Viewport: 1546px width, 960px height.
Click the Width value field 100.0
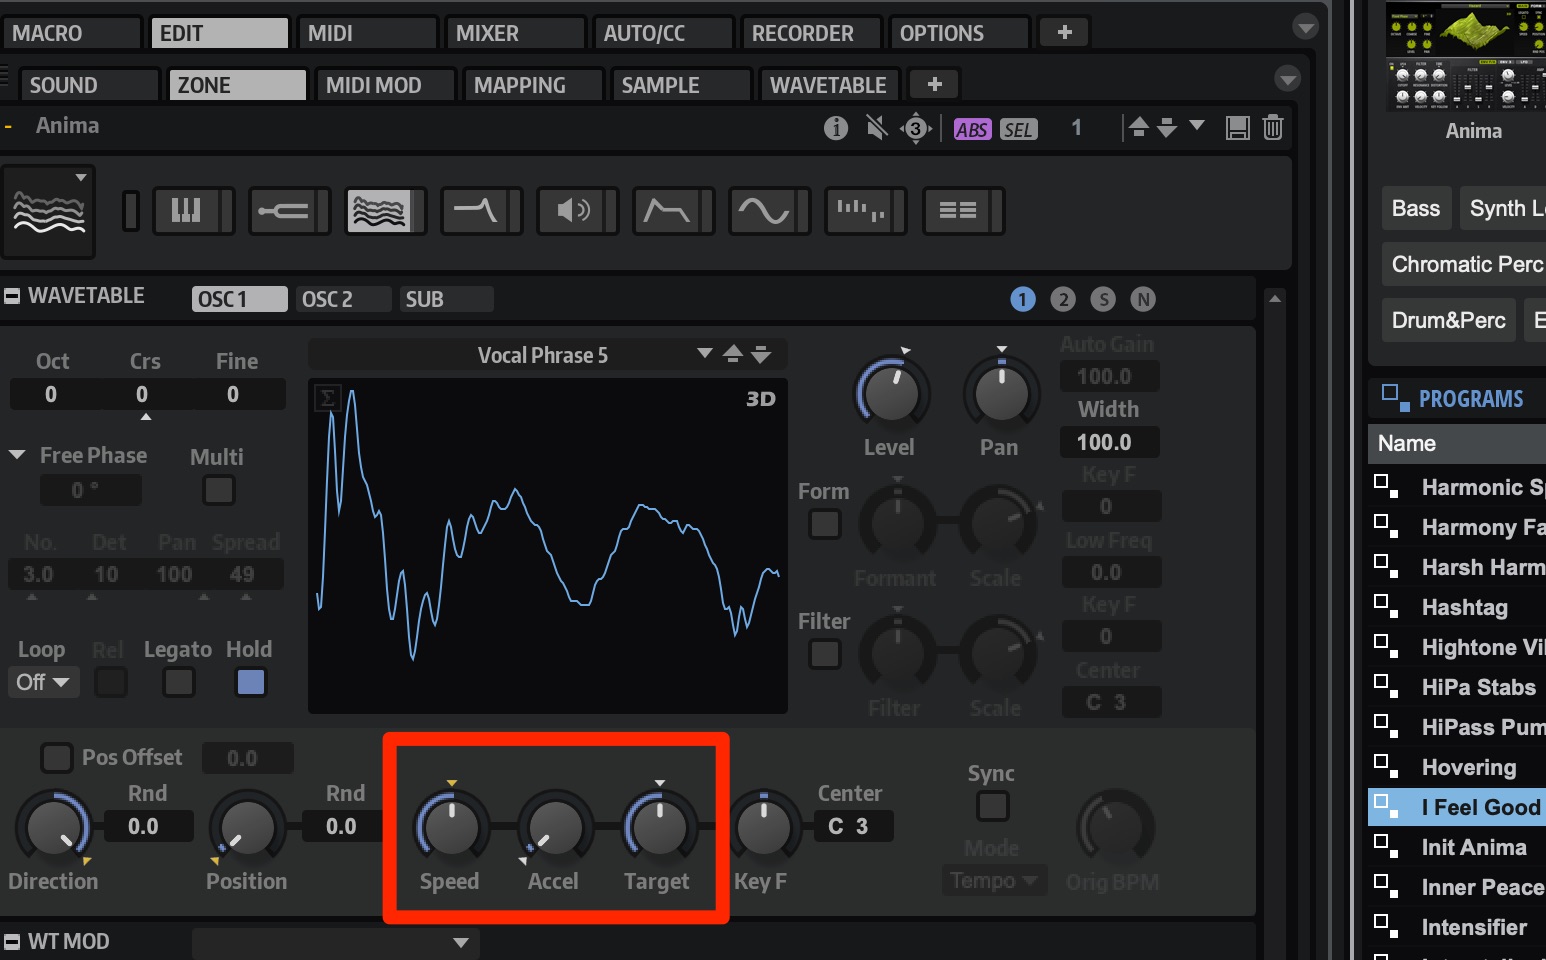coord(1109,442)
